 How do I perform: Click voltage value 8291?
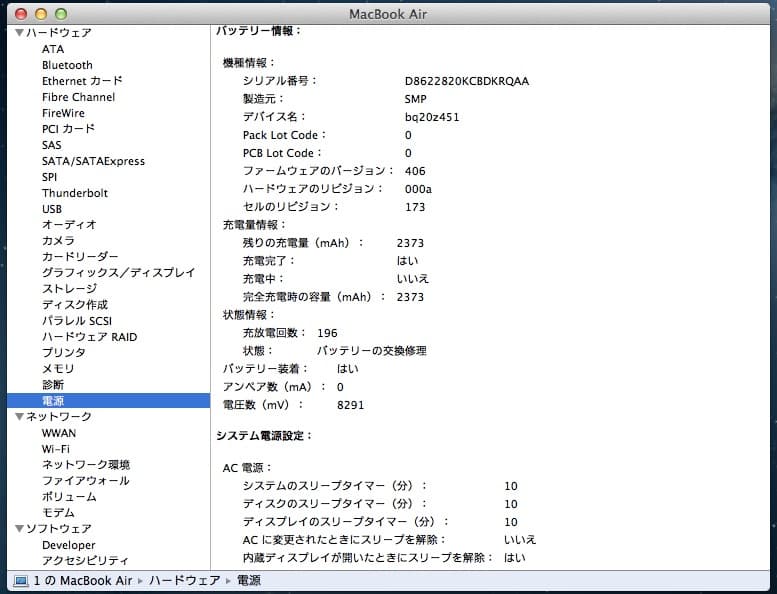click(350, 405)
